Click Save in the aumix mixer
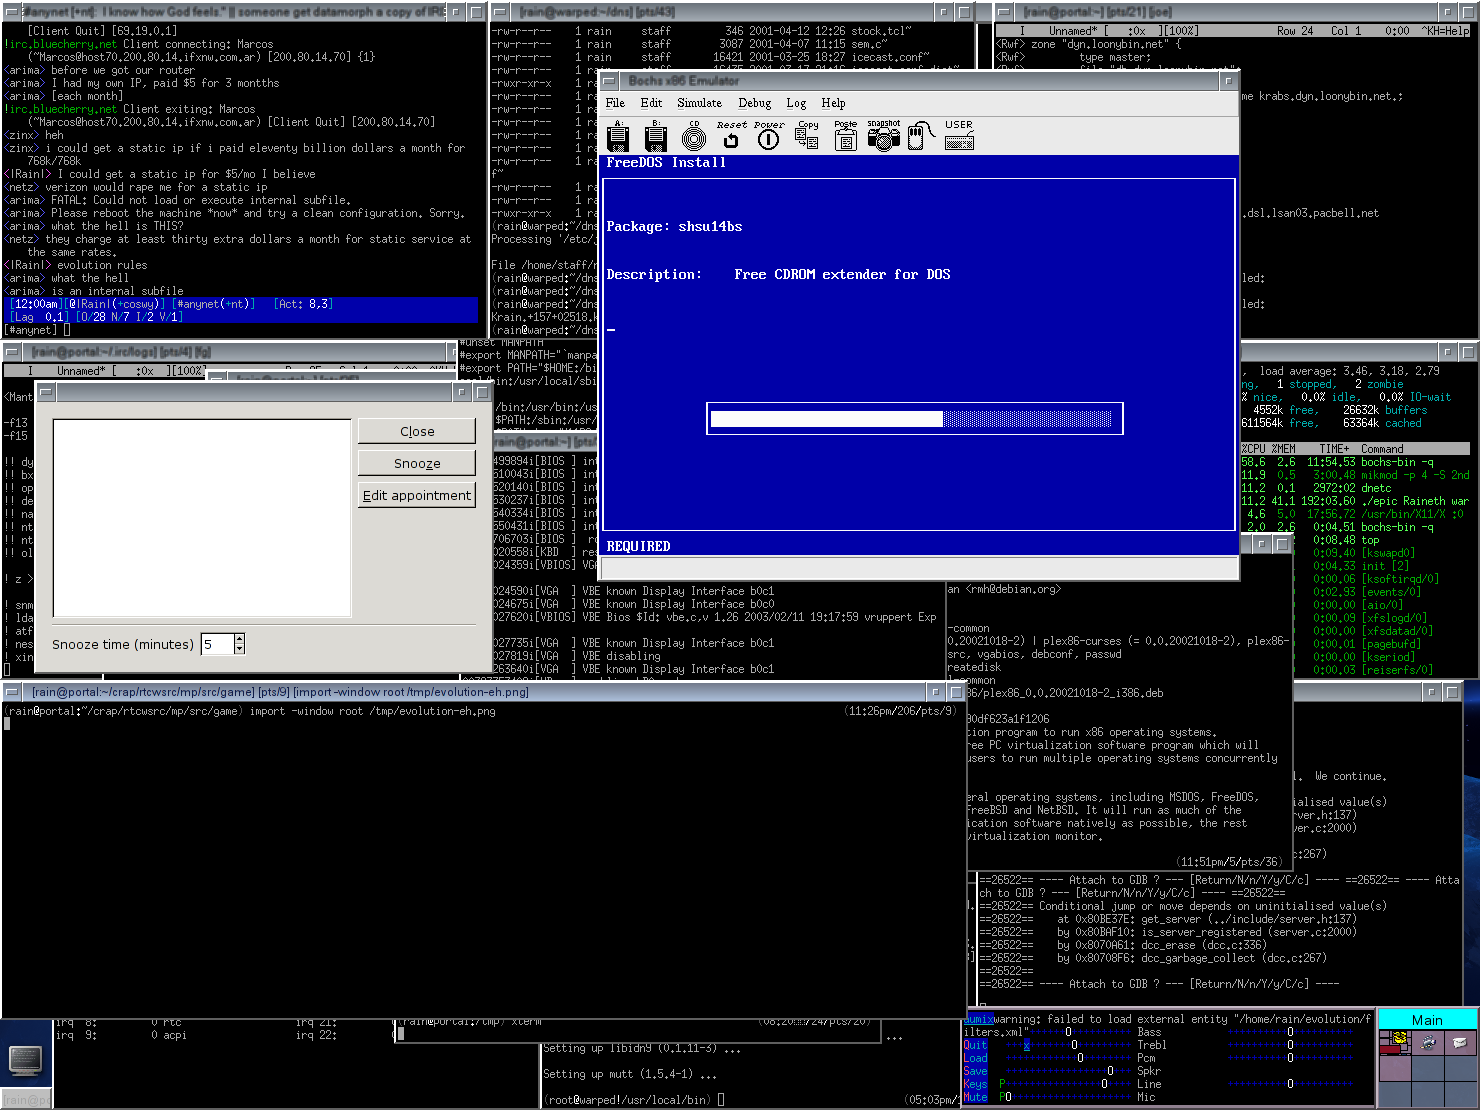This screenshot has height=1110, width=1480. 975,1071
